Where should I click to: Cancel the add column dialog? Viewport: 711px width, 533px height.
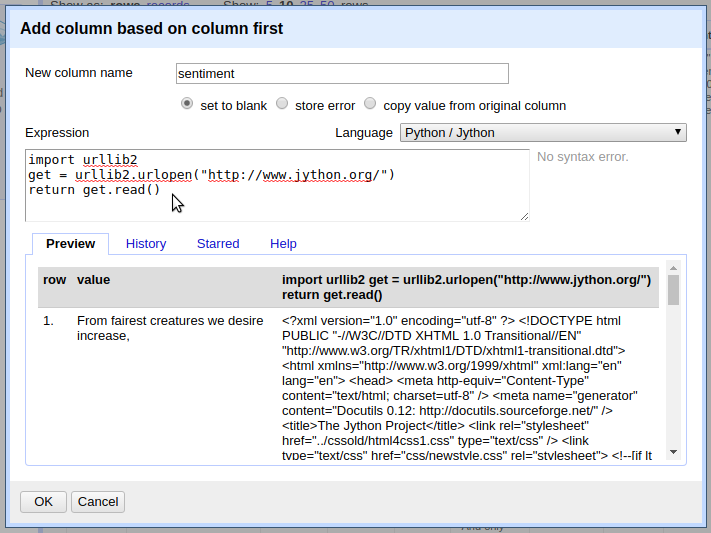pyautogui.click(x=98, y=501)
